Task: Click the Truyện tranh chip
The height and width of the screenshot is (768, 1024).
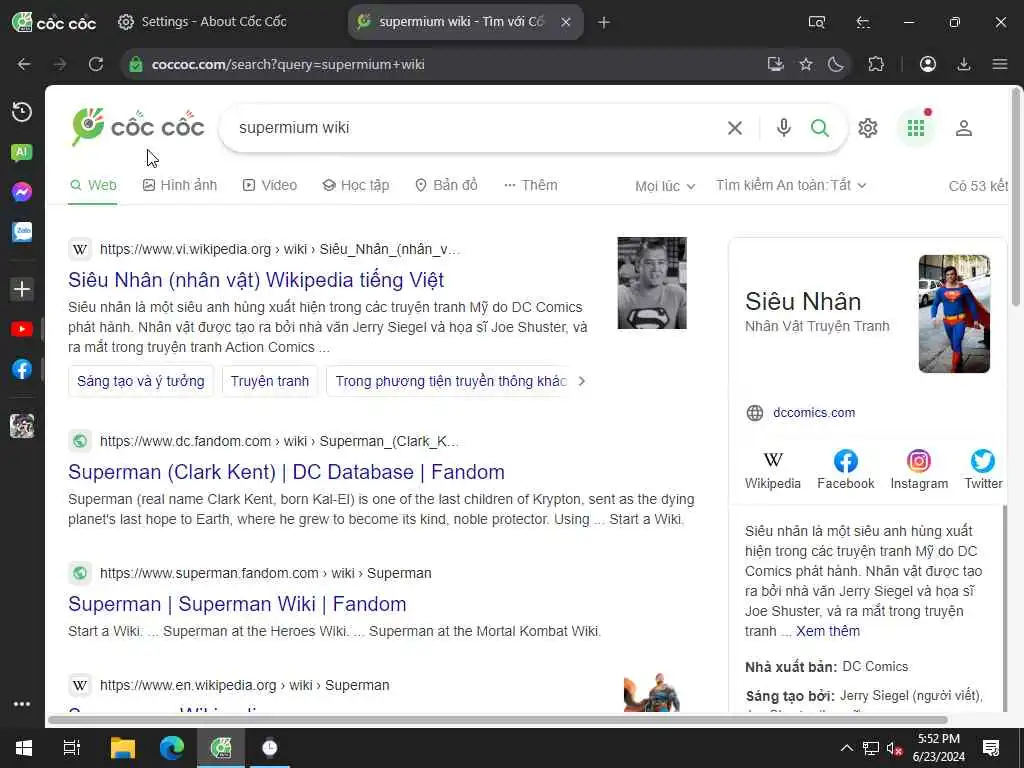Action: (270, 381)
